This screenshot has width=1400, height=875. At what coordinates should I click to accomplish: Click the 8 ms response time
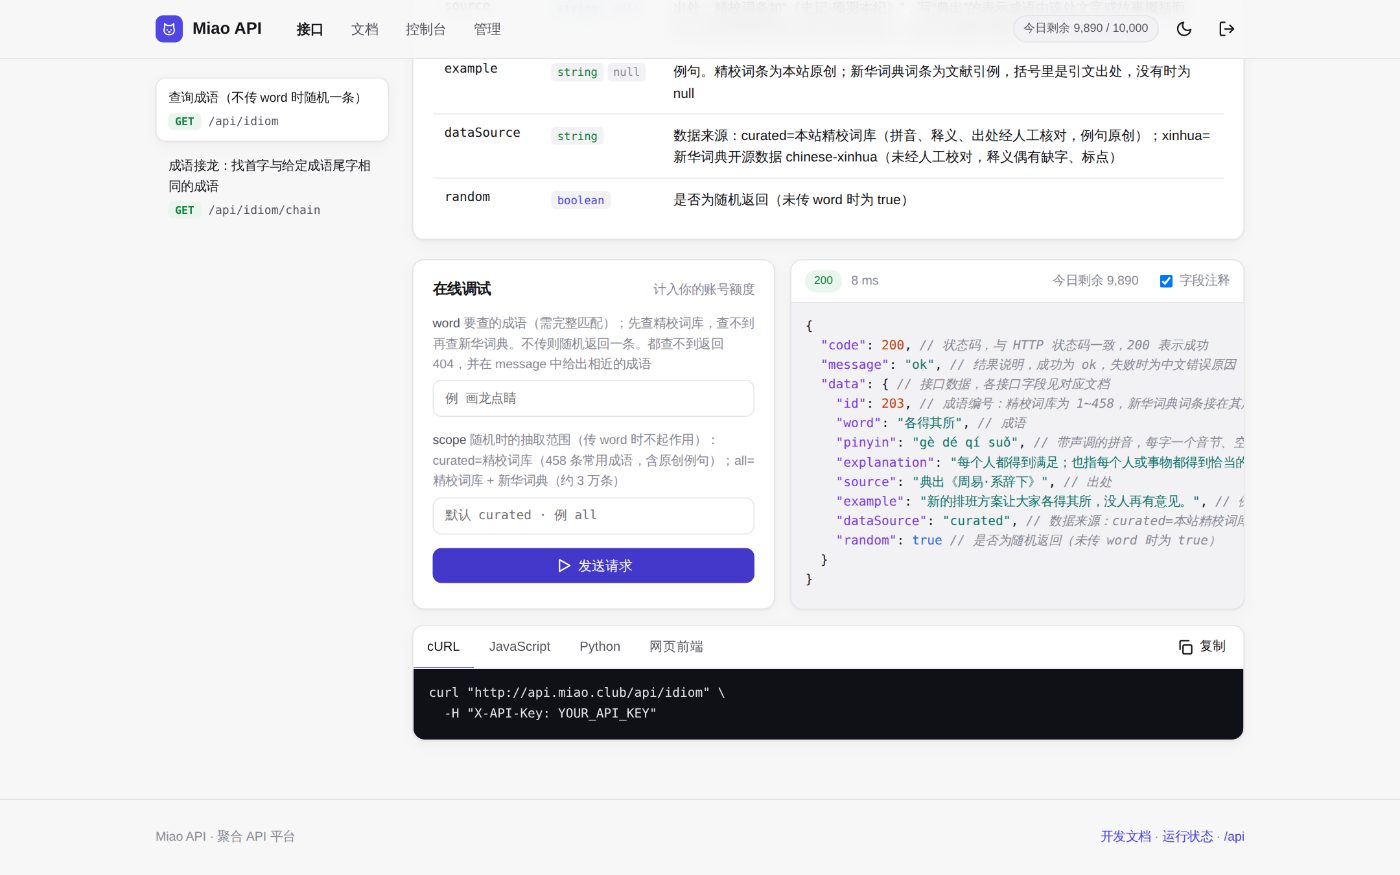(865, 281)
